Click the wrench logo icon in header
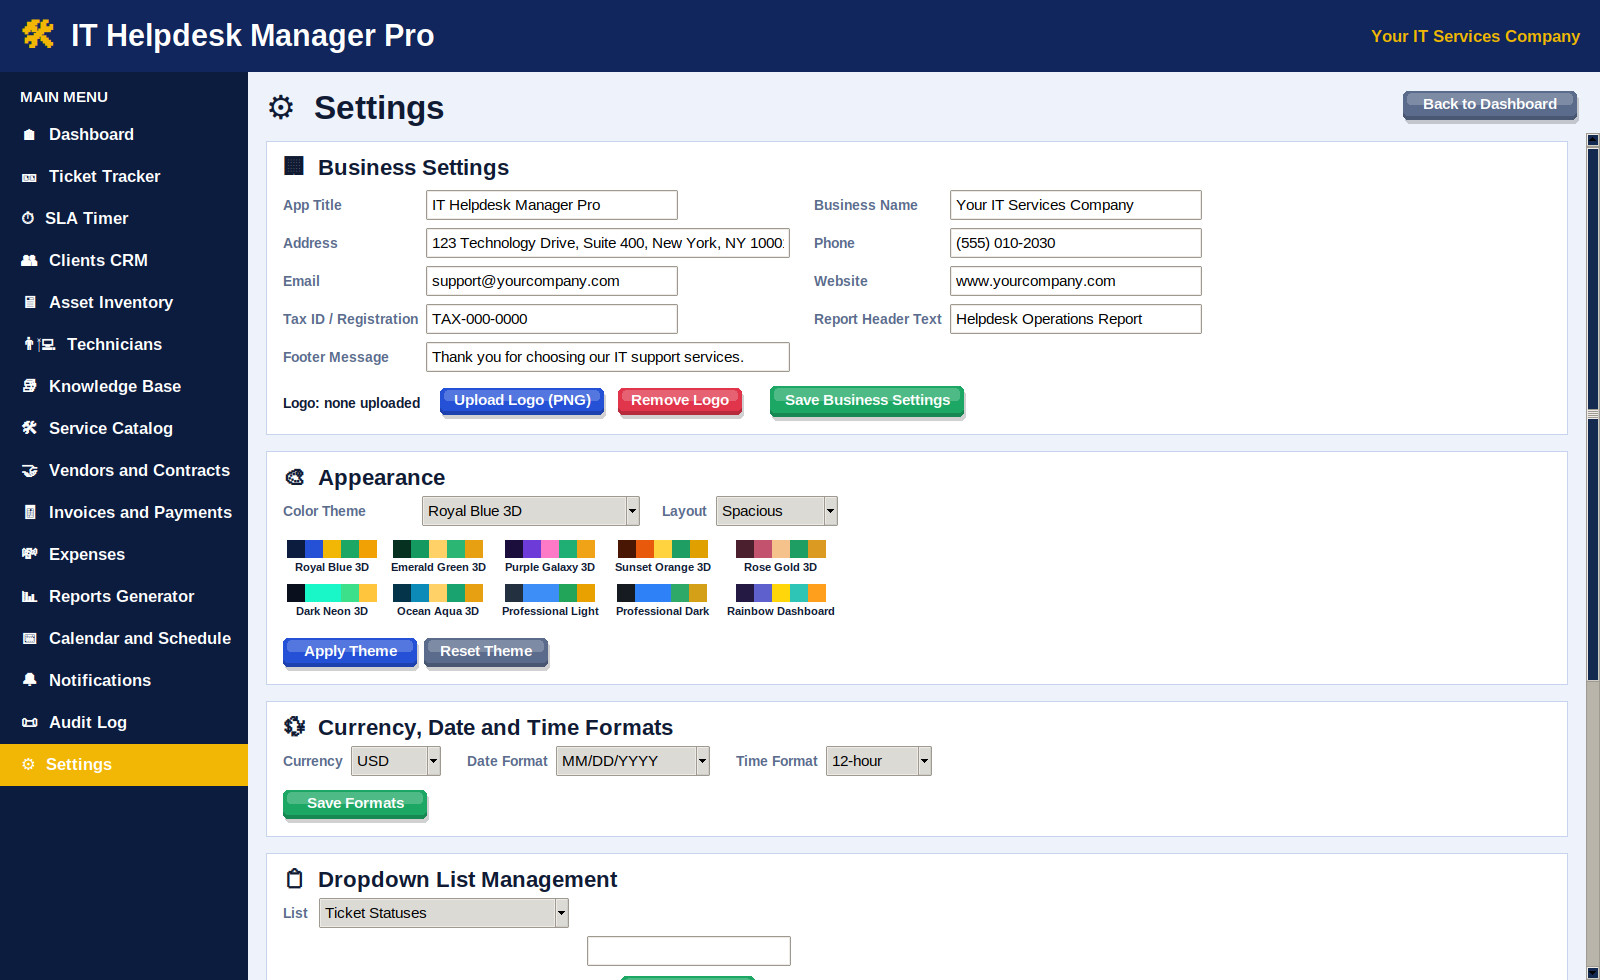Screen dimensions: 1600x980 (38, 34)
